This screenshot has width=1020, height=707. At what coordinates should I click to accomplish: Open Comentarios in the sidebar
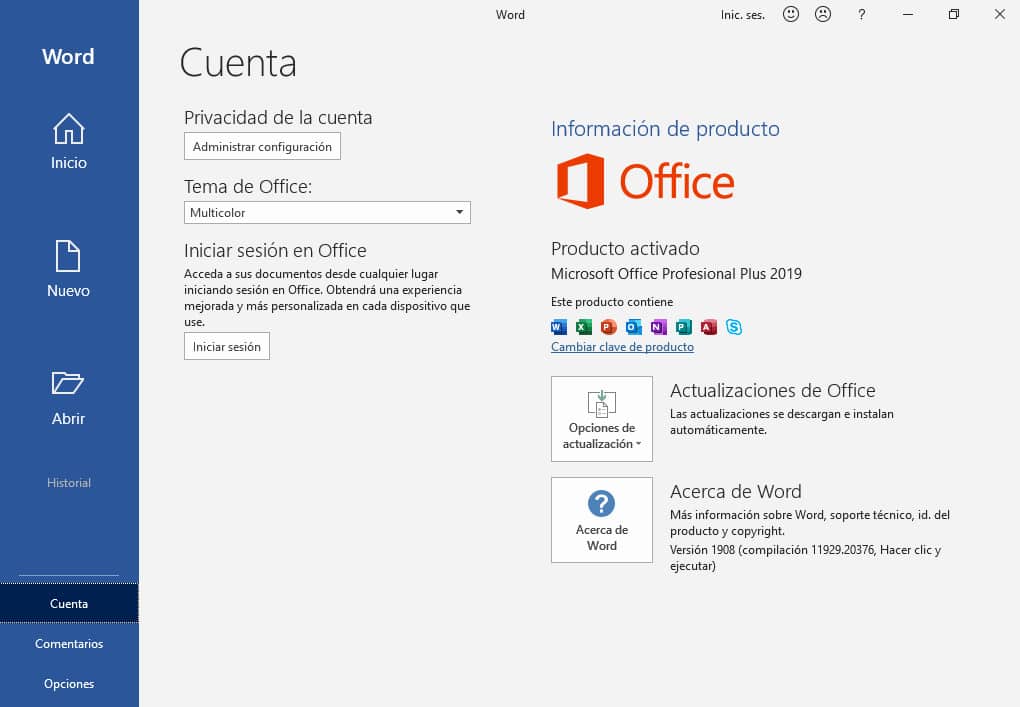click(x=69, y=644)
